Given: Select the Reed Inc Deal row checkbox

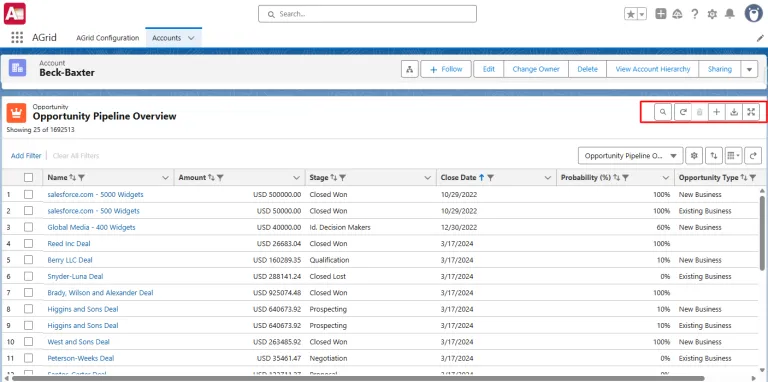Looking at the screenshot, I should 28,243.
